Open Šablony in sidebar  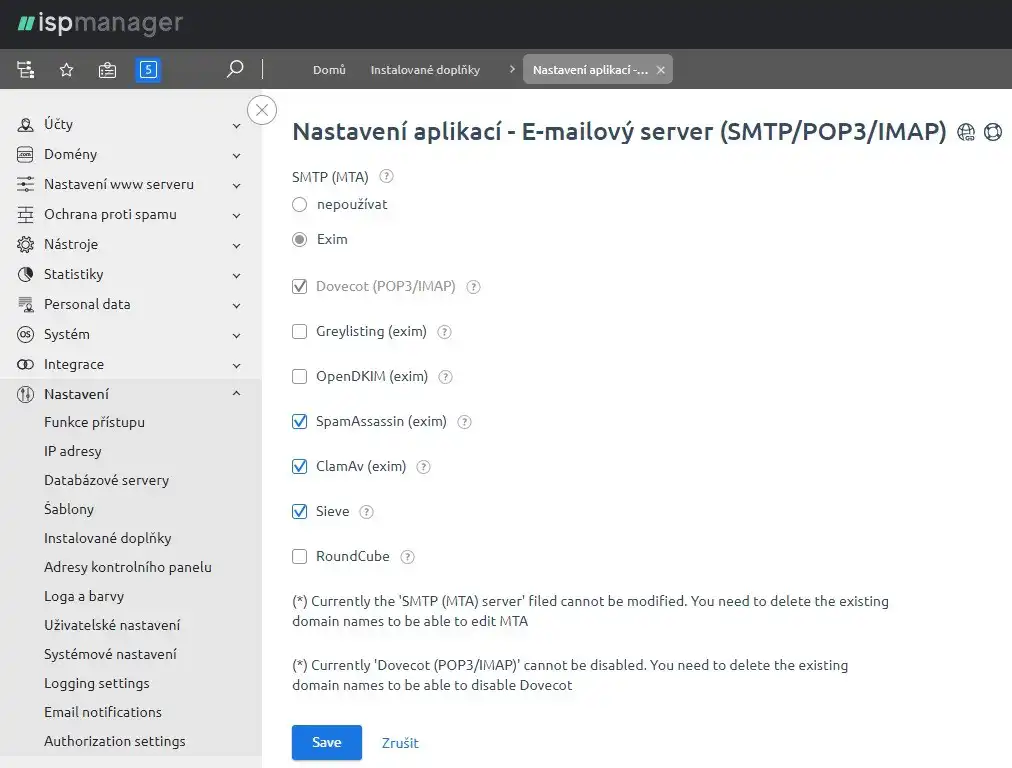pyautogui.click(x=69, y=509)
